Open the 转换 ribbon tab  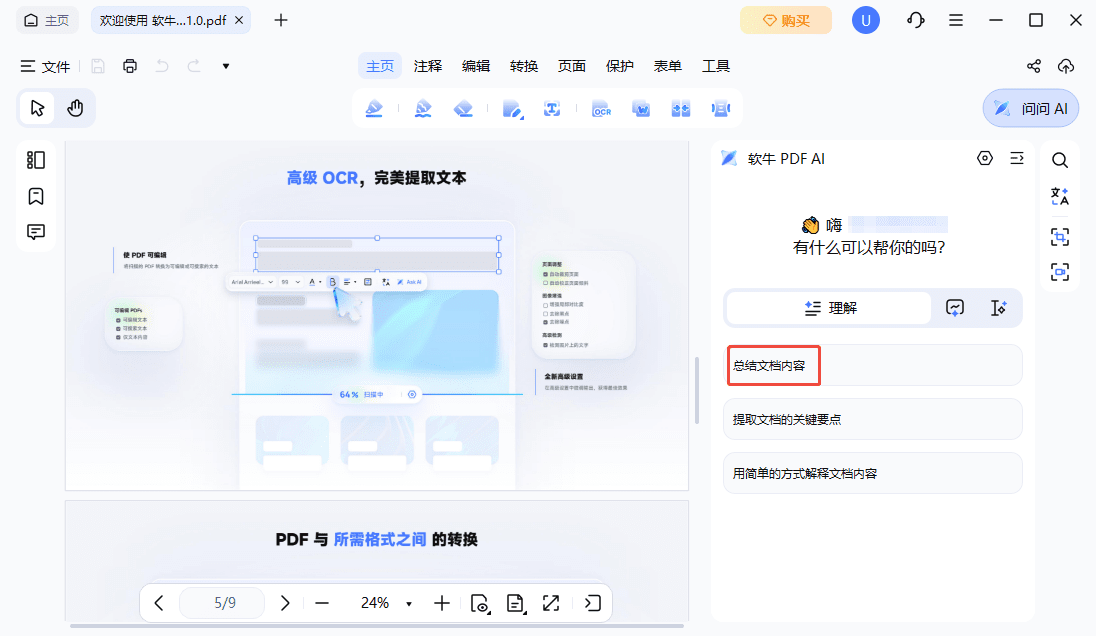click(x=524, y=66)
